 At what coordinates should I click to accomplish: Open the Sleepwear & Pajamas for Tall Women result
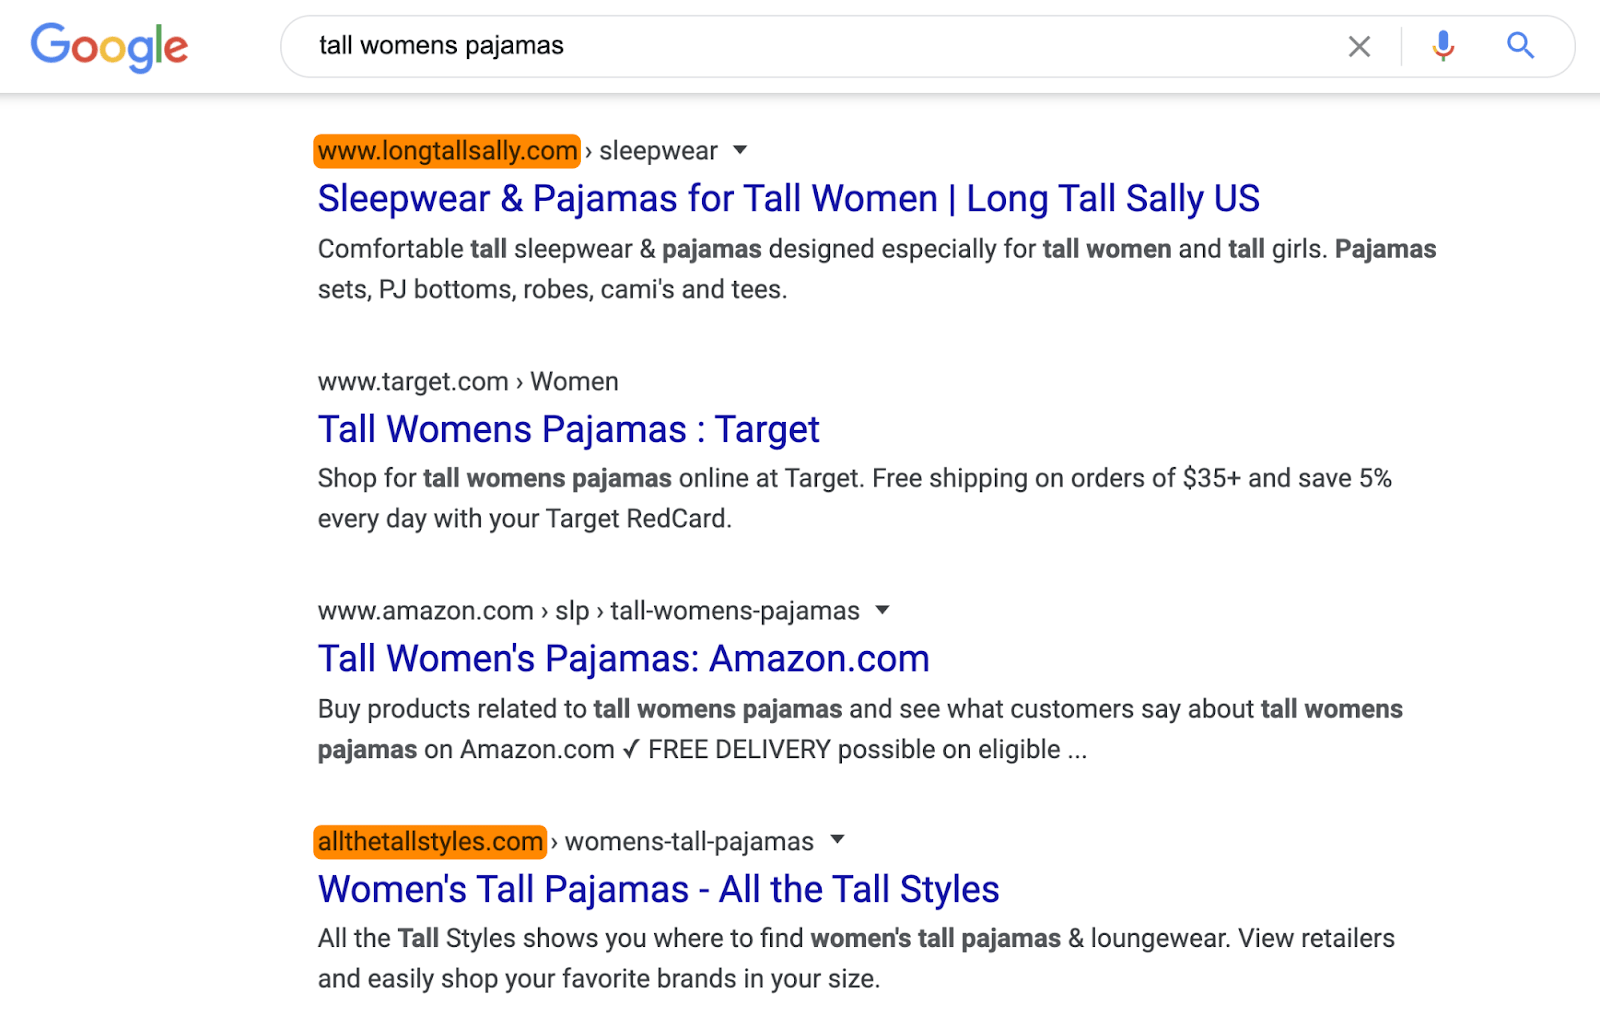coord(788,198)
